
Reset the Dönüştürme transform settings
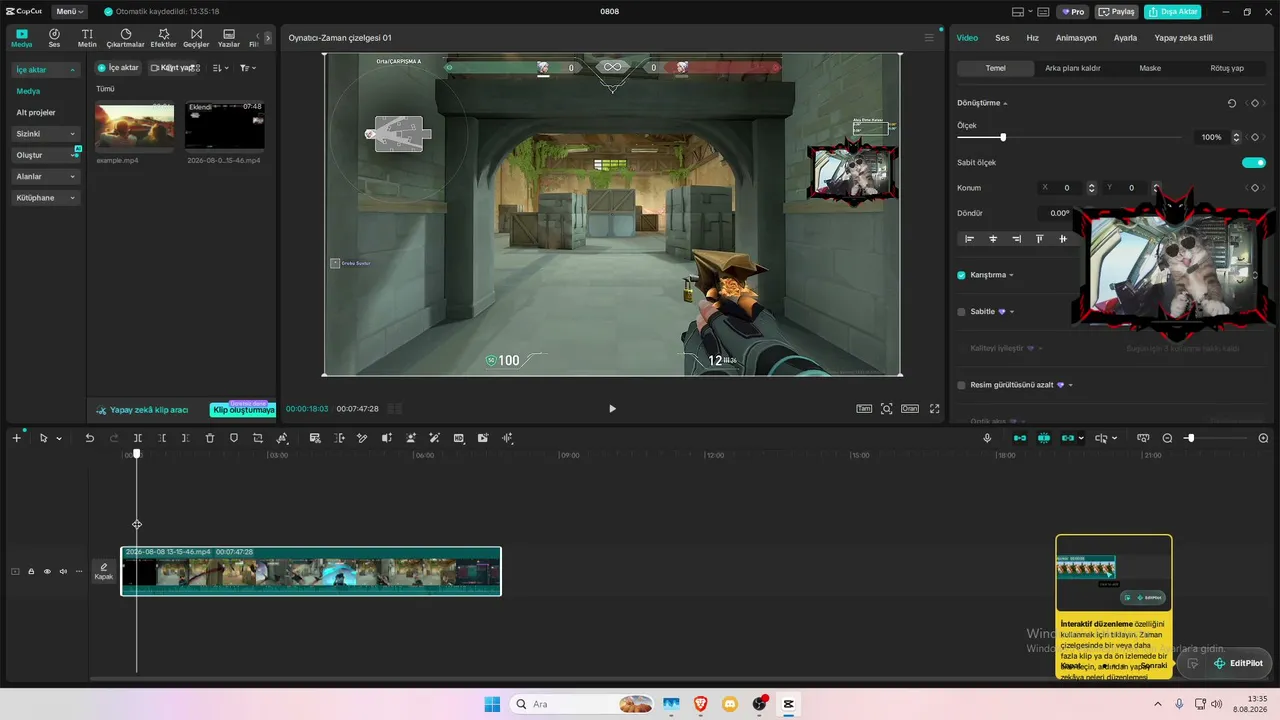tap(1232, 103)
